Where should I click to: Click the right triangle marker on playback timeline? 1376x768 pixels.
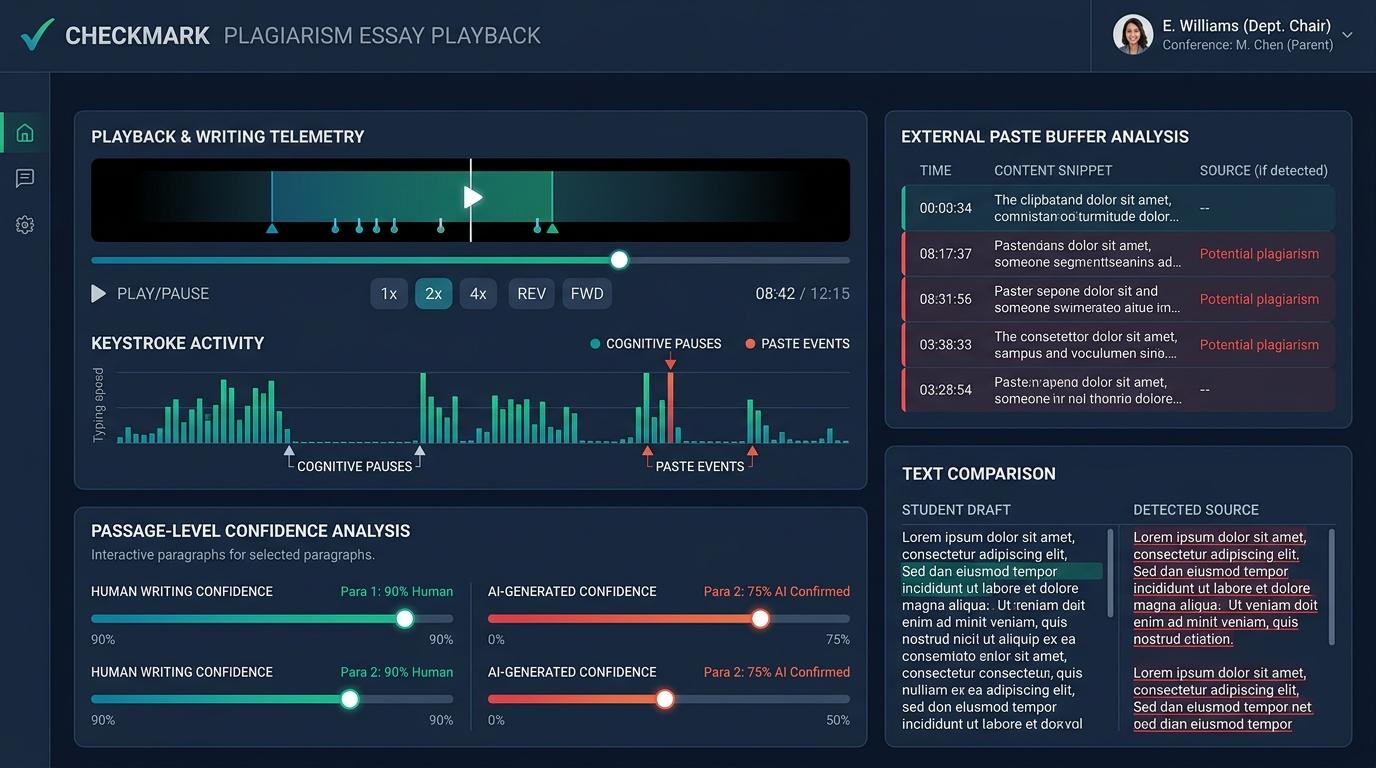552,228
